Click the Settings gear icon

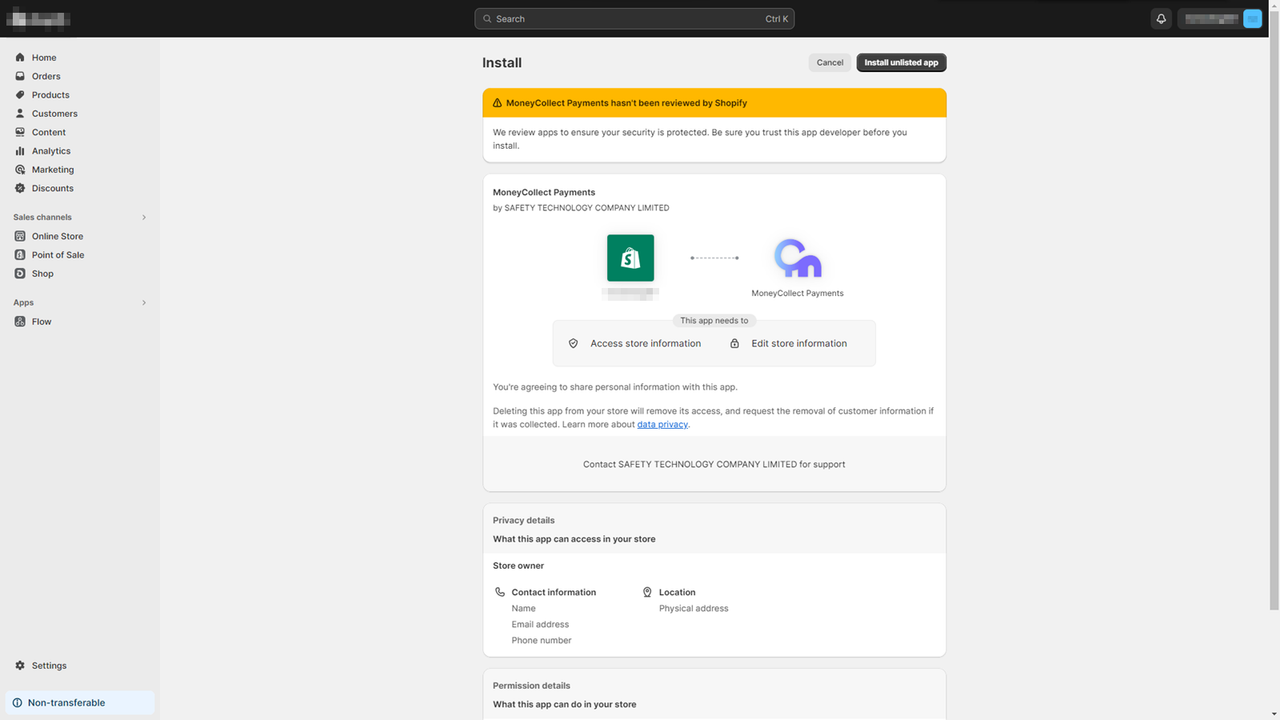tap(20, 666)
